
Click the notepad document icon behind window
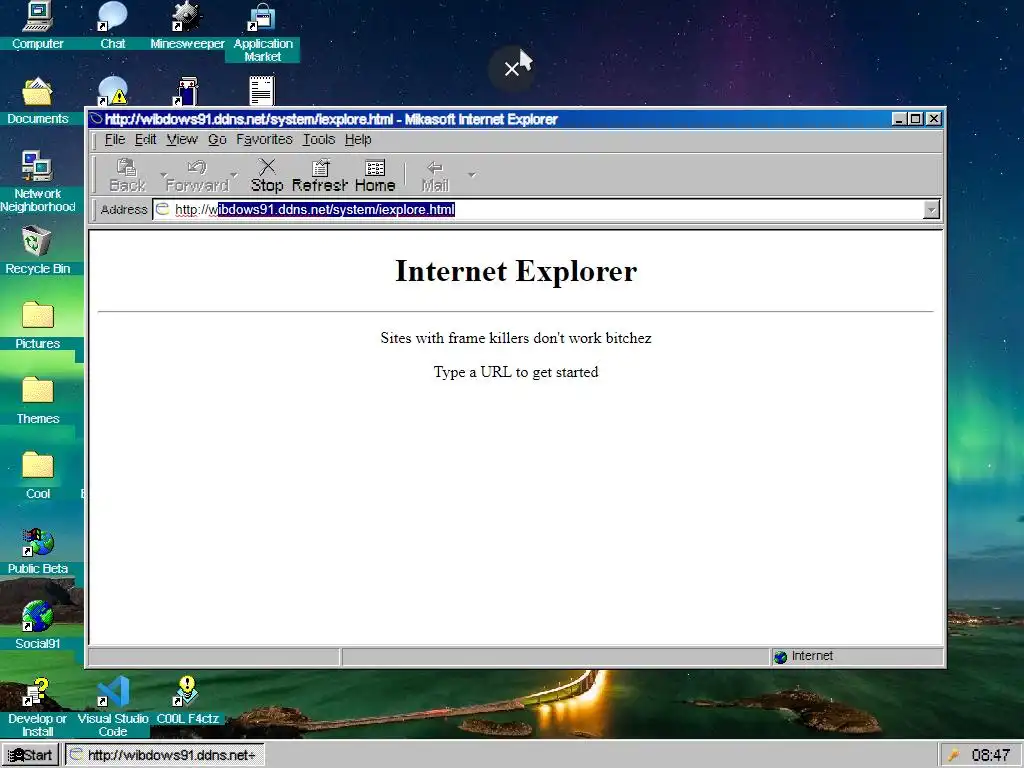click(x=262, y=91)
